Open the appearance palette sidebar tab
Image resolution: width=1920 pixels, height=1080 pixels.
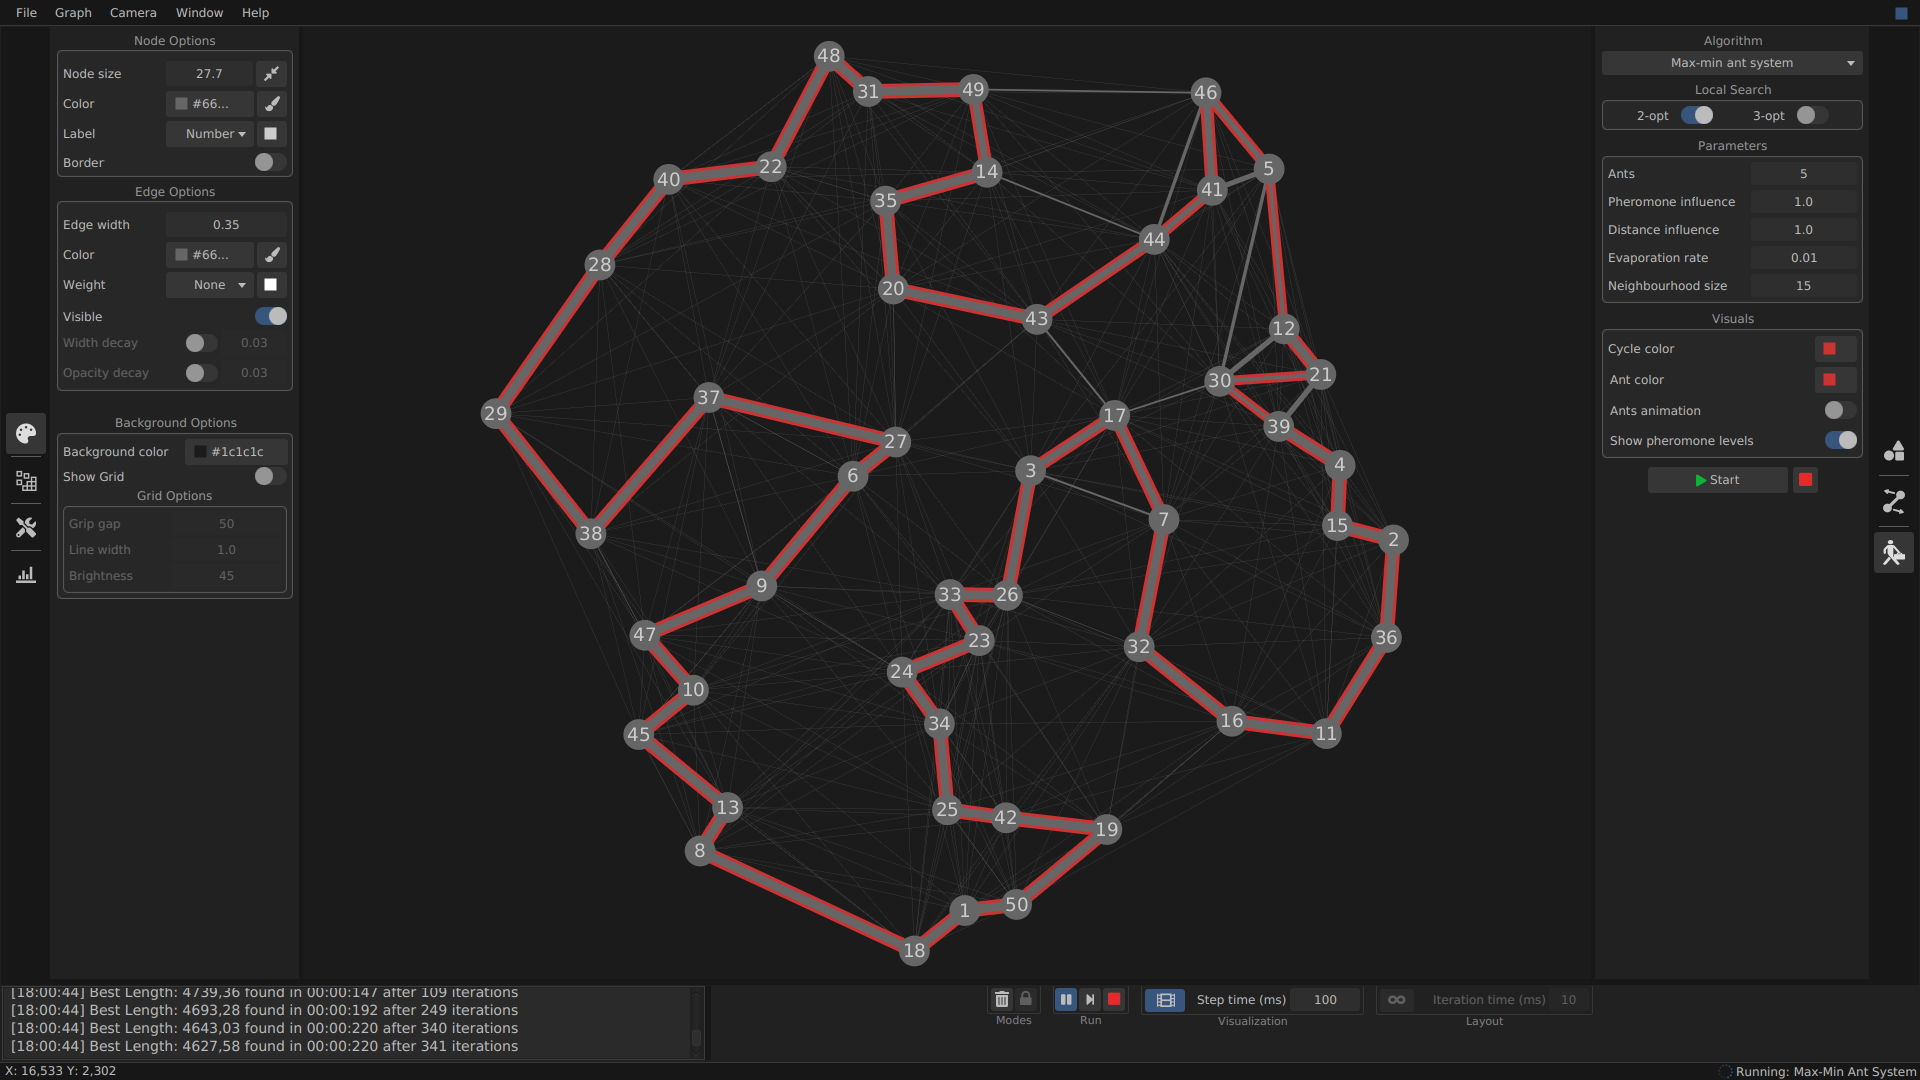point(26,433)
